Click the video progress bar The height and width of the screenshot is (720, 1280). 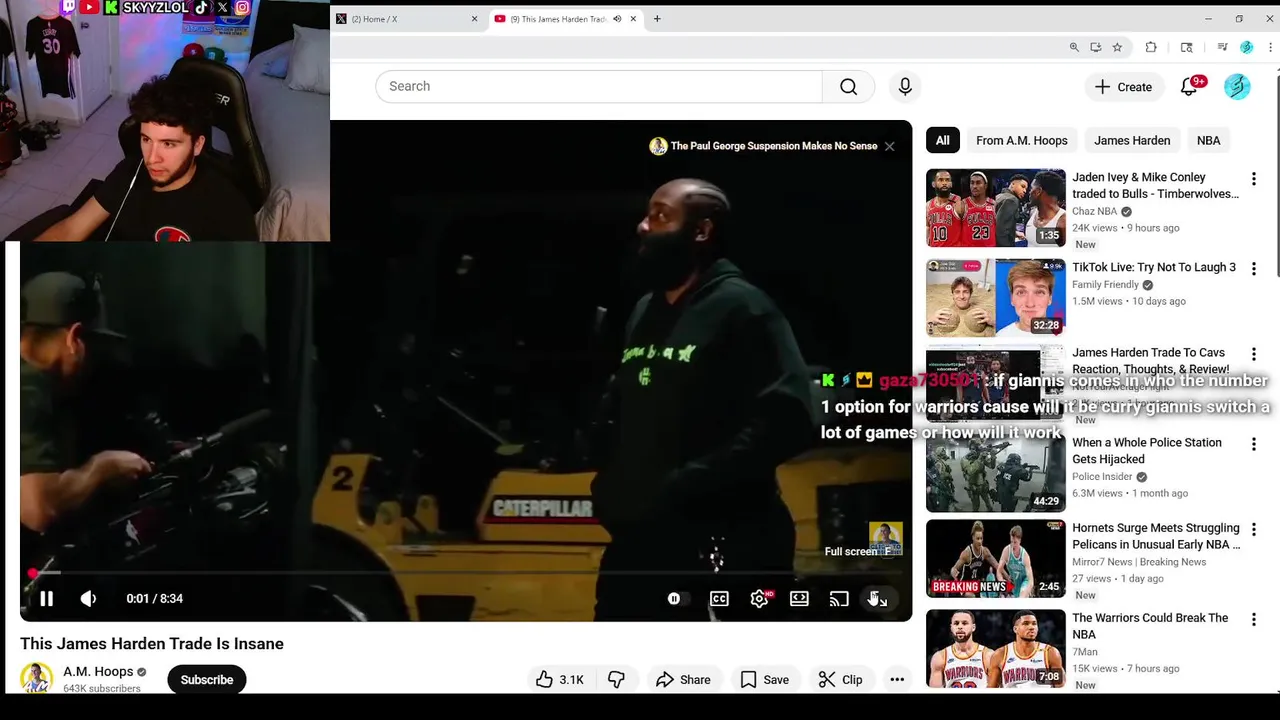click(466, 573)
